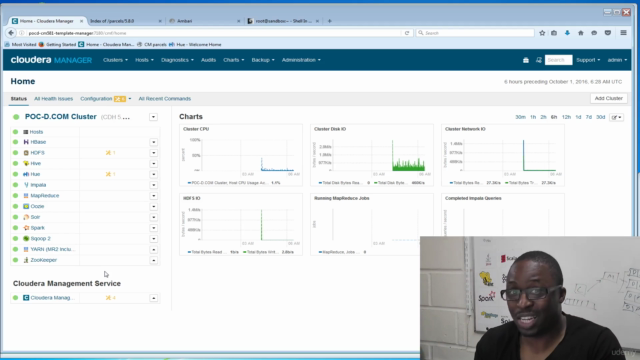This screenshot has height=360, width=640.
Task: Click Cloudera Management Service wrench warning icon
Action: (108, 298)
